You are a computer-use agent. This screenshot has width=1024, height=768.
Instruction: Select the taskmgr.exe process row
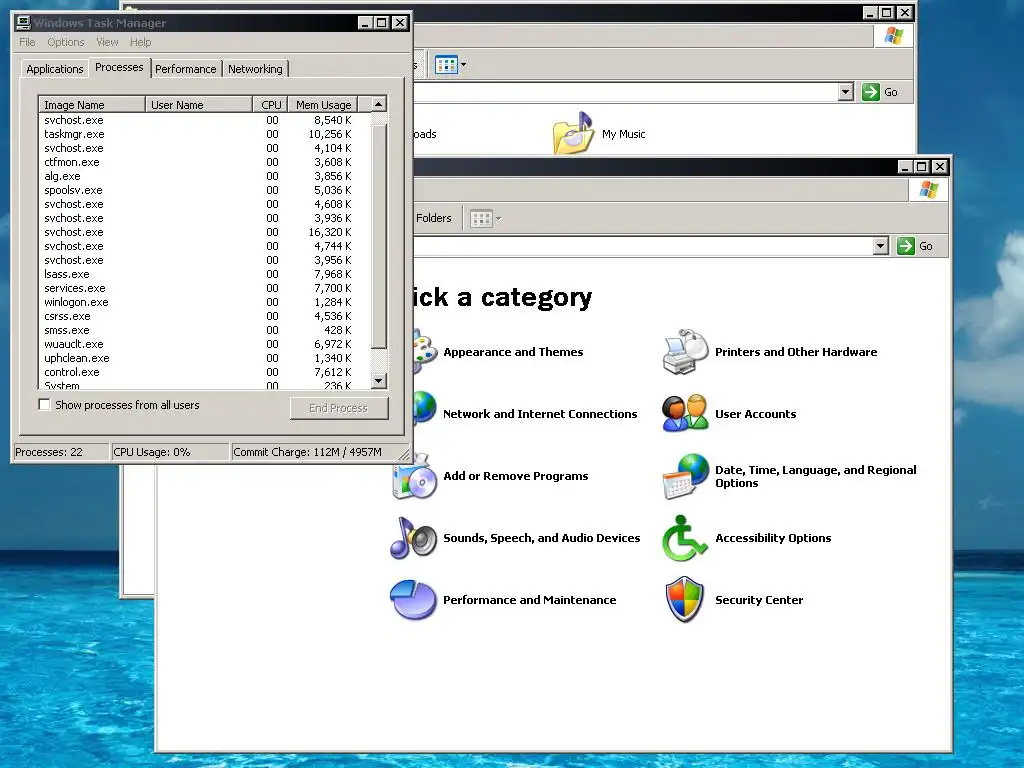[x=204, y=134]
